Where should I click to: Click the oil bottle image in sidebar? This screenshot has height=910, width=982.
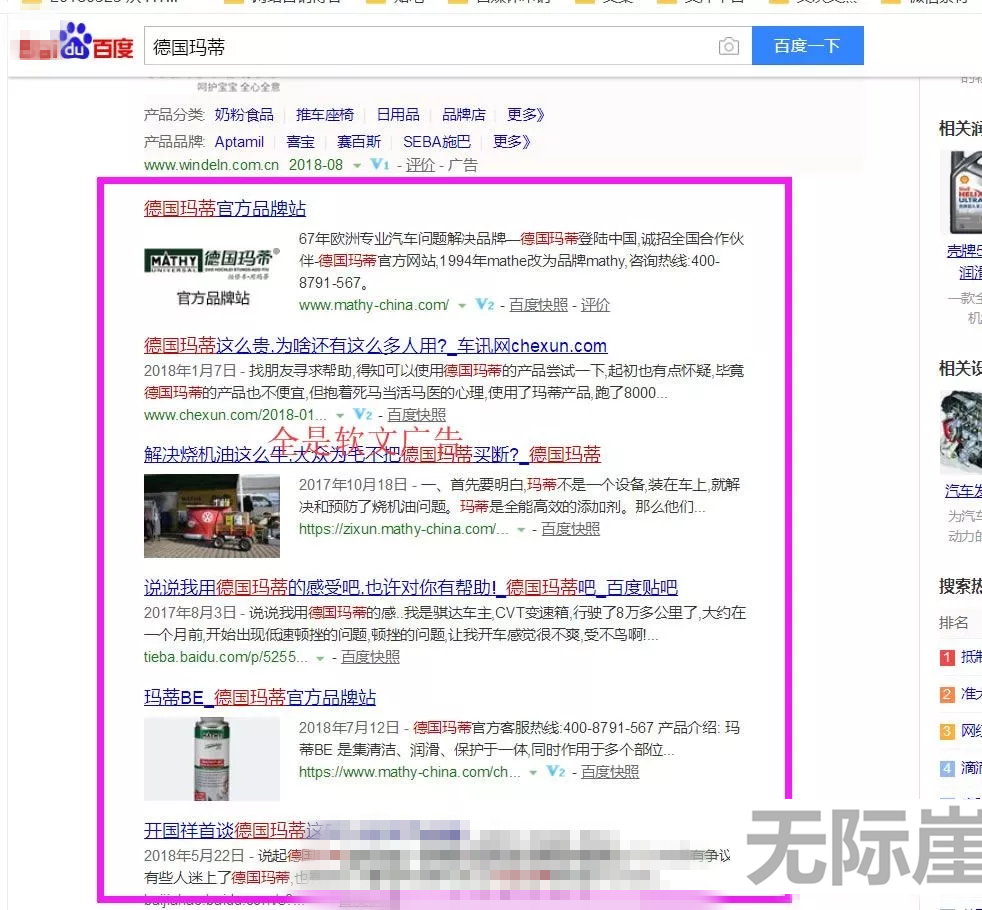pyautogui.click(x=962, y=192)
